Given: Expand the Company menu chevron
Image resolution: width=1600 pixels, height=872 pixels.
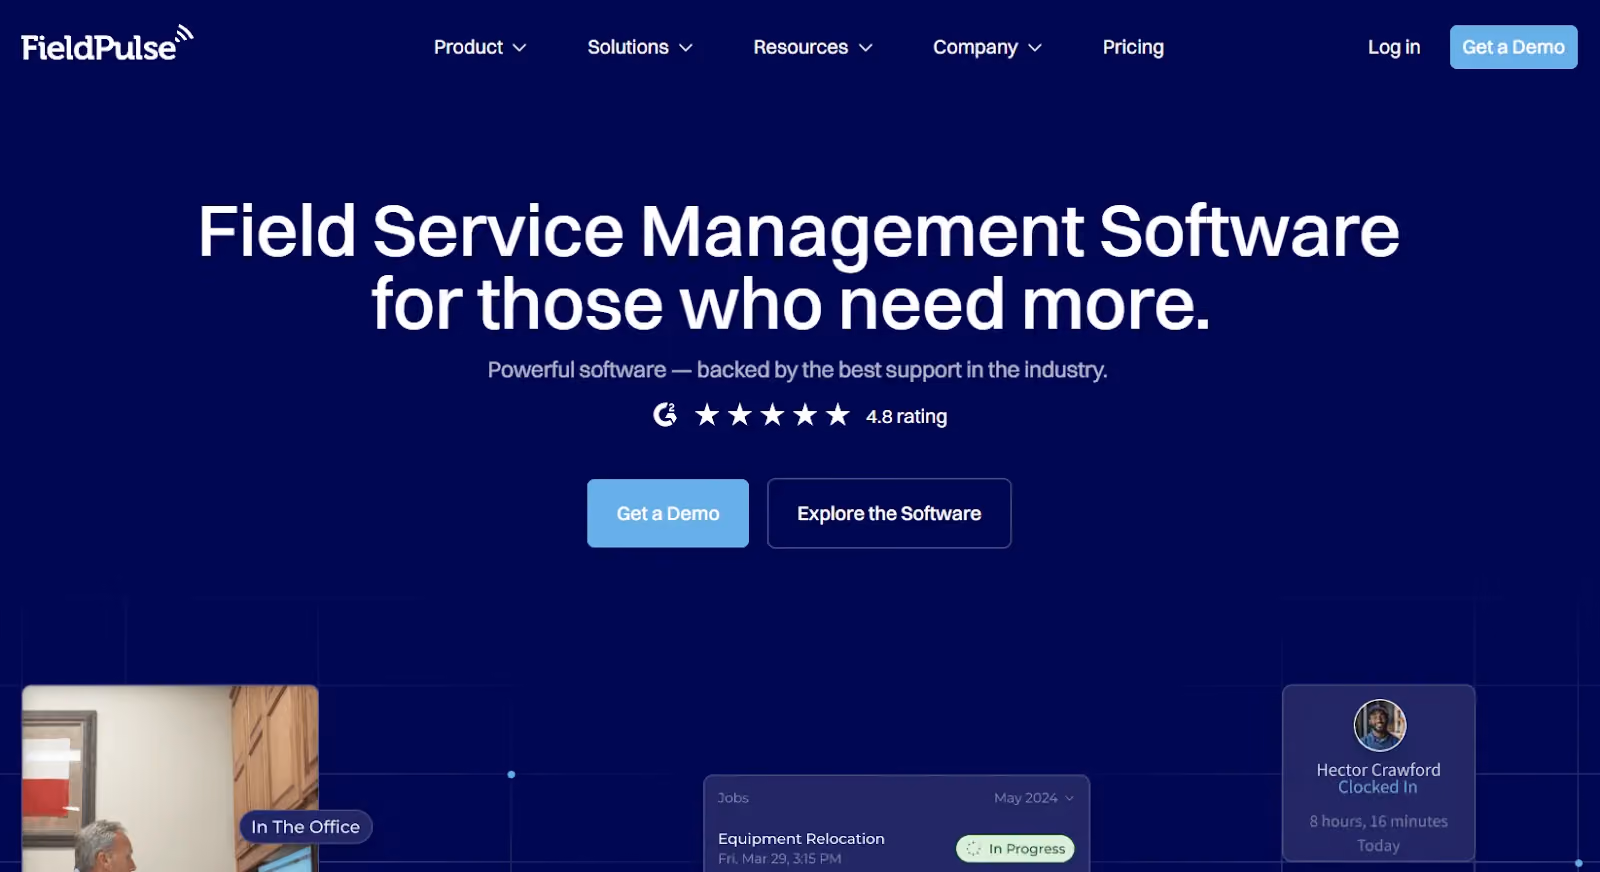Looking at the screenshot, I should point(1035,48).
